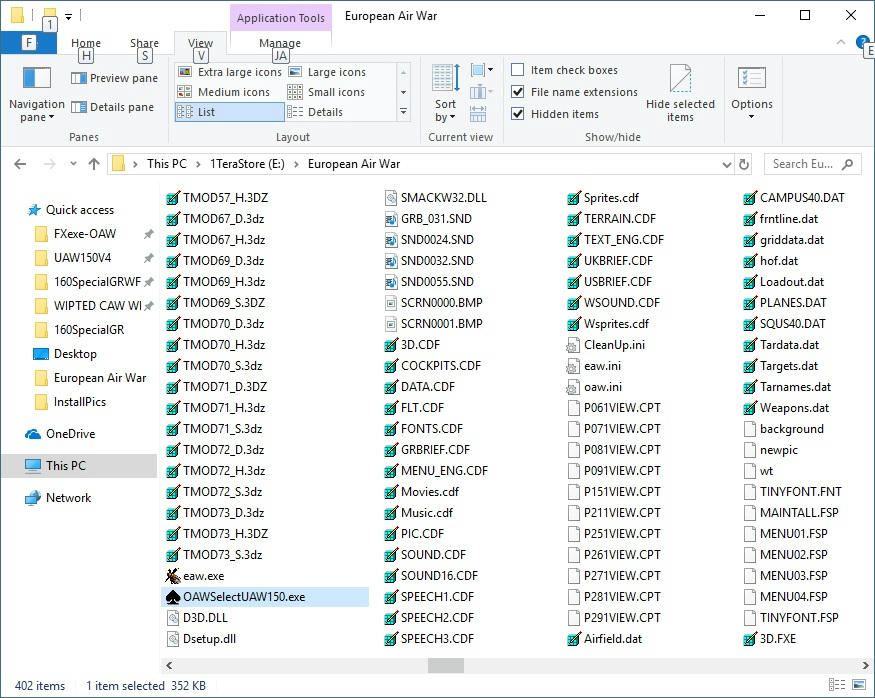This screenshot has width=875, height=698.
Task: Switch to the Share ribbon tab
Action: click(x=145, y=43)
